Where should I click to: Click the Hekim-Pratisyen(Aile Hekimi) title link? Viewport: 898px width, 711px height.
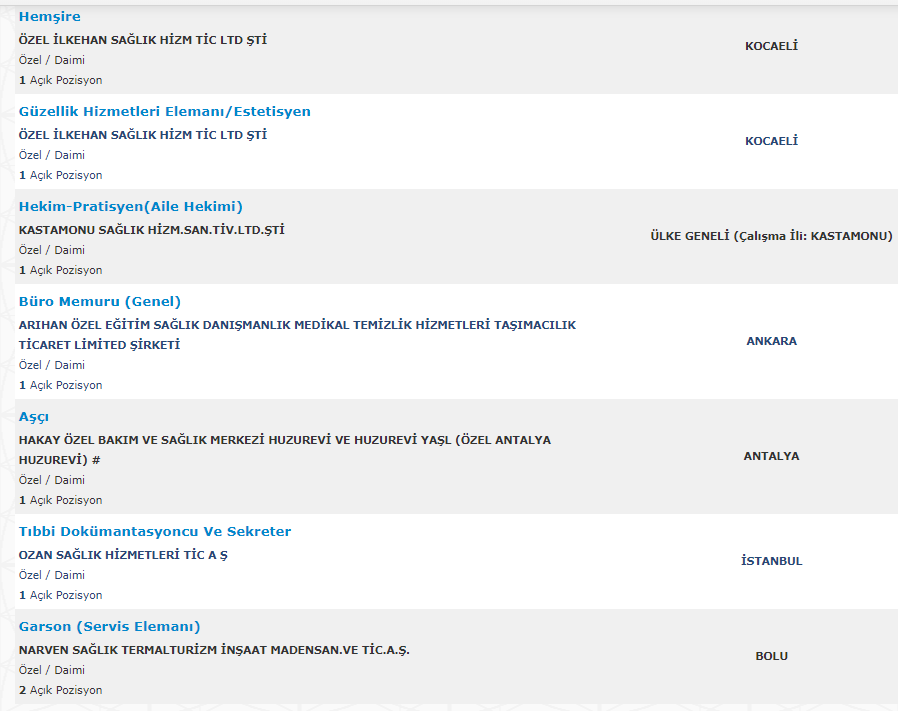[x=131, y=207]
